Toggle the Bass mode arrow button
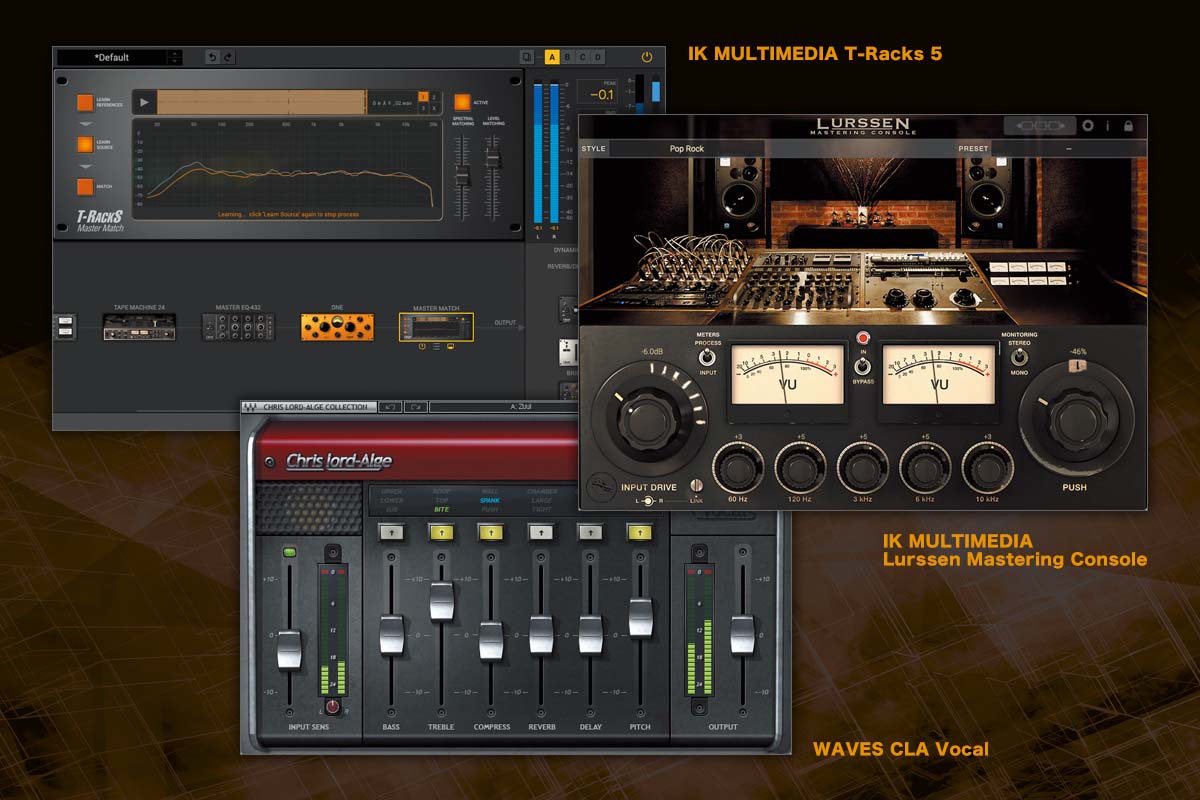The height and width of the screenshot is (800, 1200). [391, 533]
